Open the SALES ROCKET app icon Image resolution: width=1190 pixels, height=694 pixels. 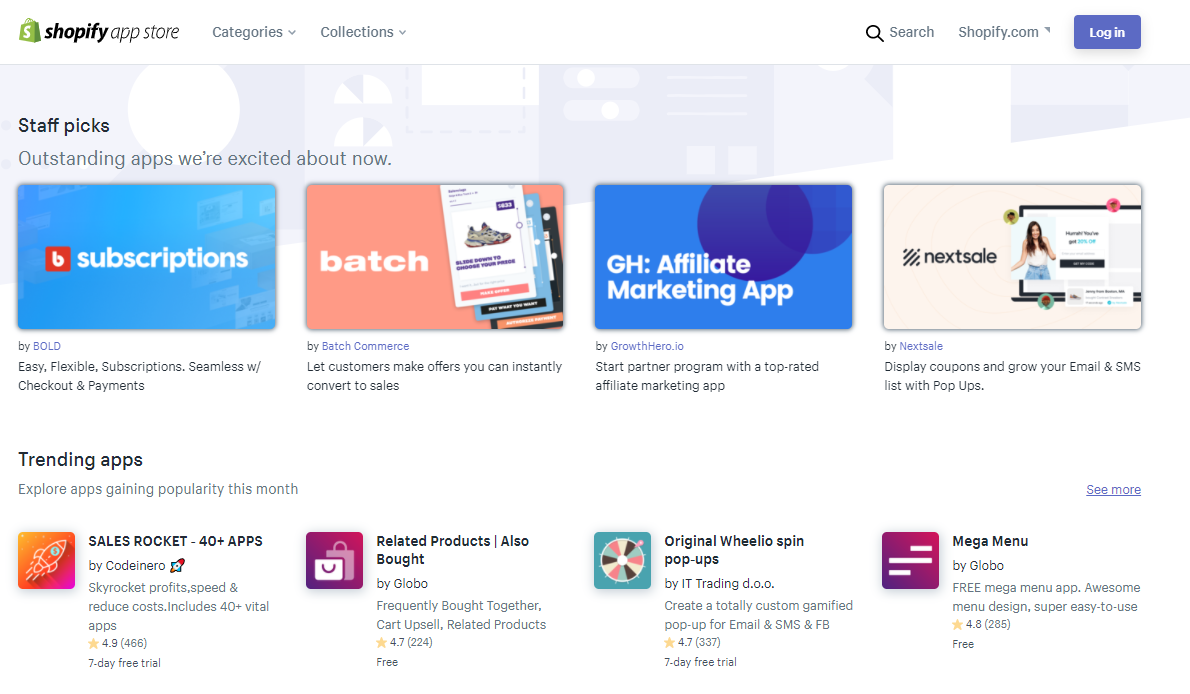click(x=46, y=560)
